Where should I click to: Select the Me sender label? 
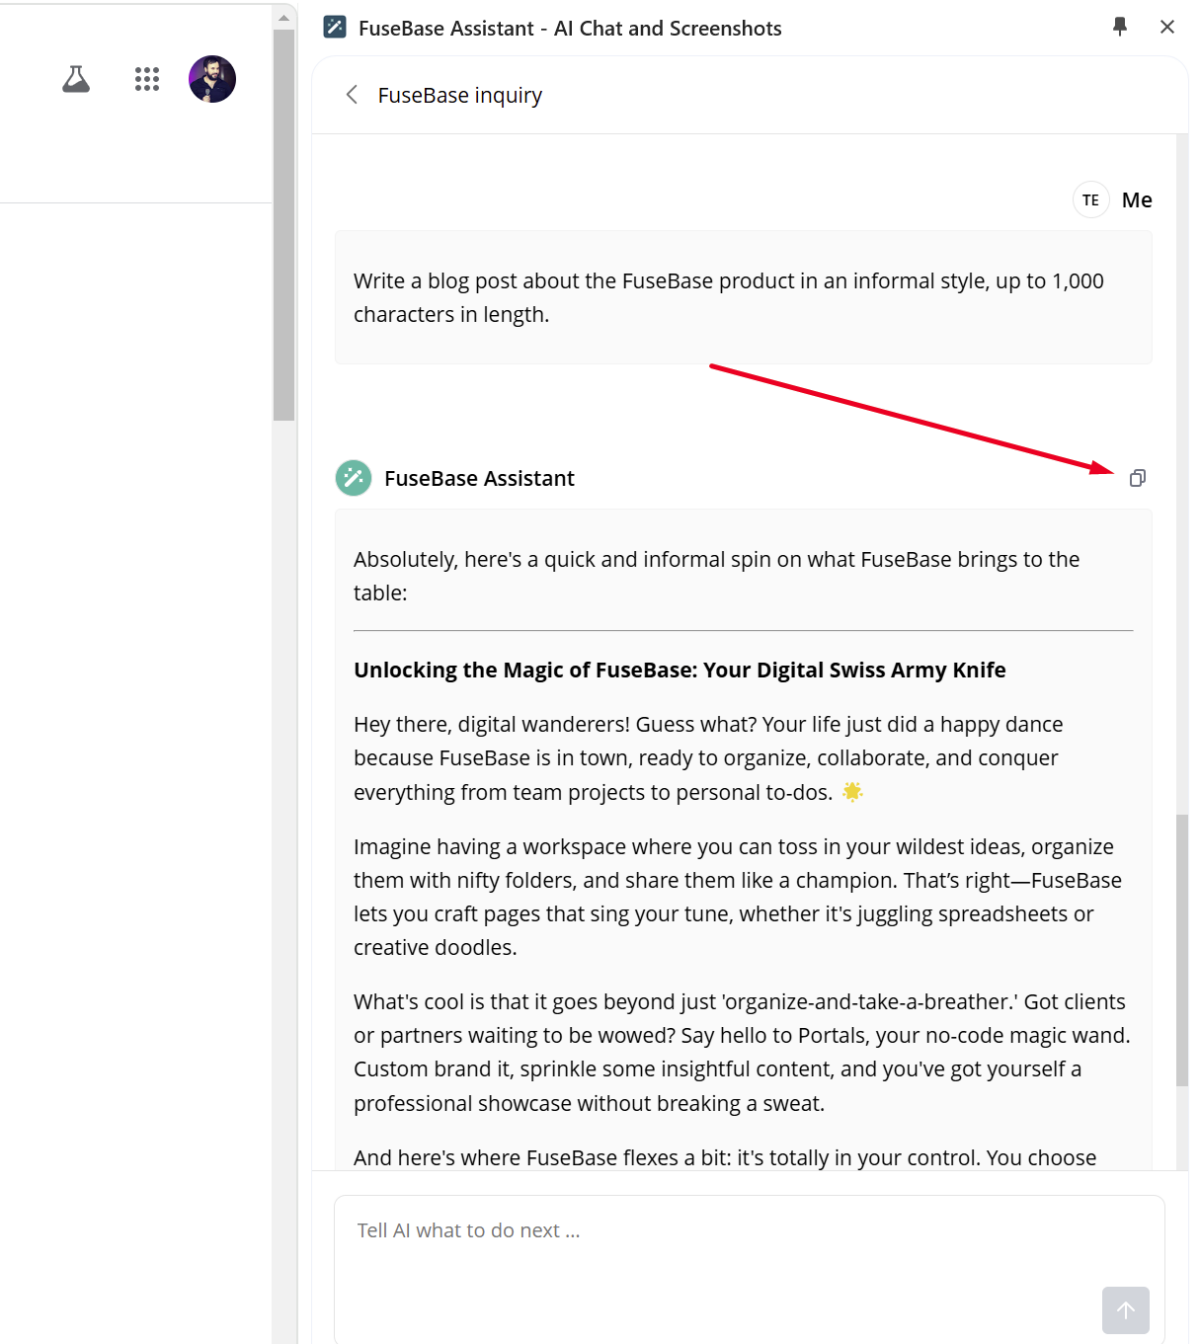(1137, 199)
